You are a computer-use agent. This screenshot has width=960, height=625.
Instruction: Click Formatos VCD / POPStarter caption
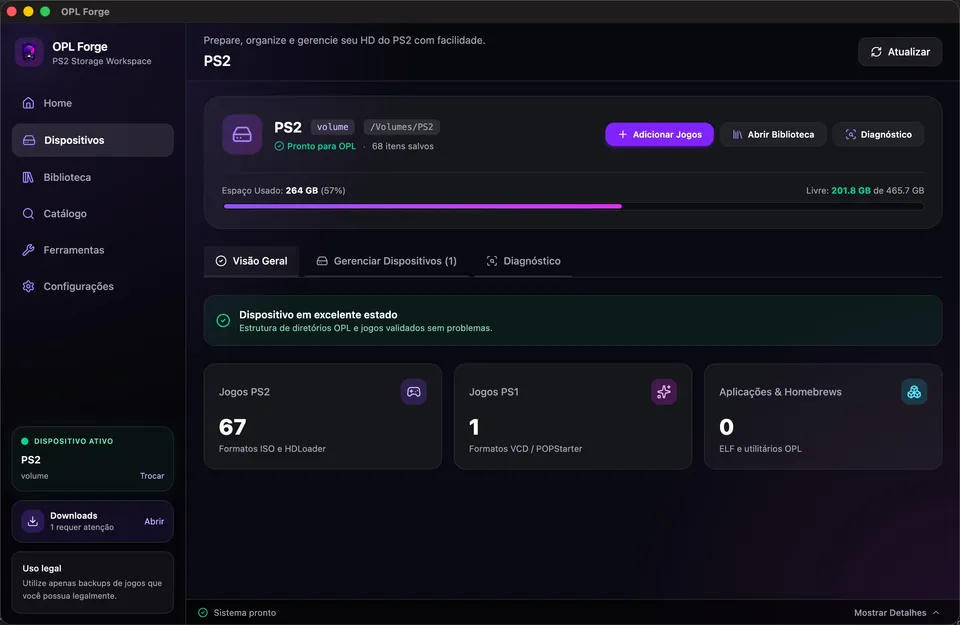click(x=525, y=449)
